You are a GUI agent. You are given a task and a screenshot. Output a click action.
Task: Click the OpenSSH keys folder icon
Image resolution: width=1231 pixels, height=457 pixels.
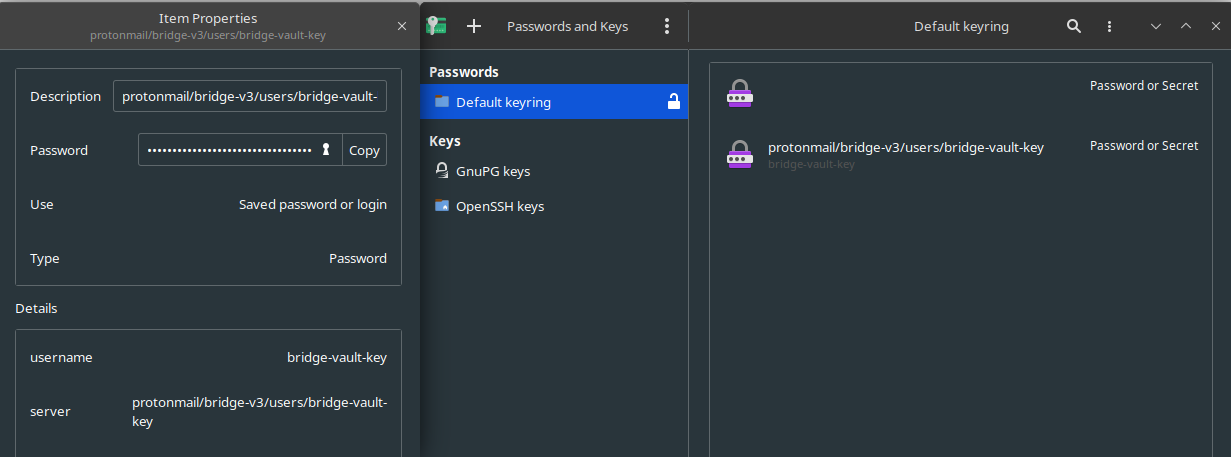[x=442, y=206]
